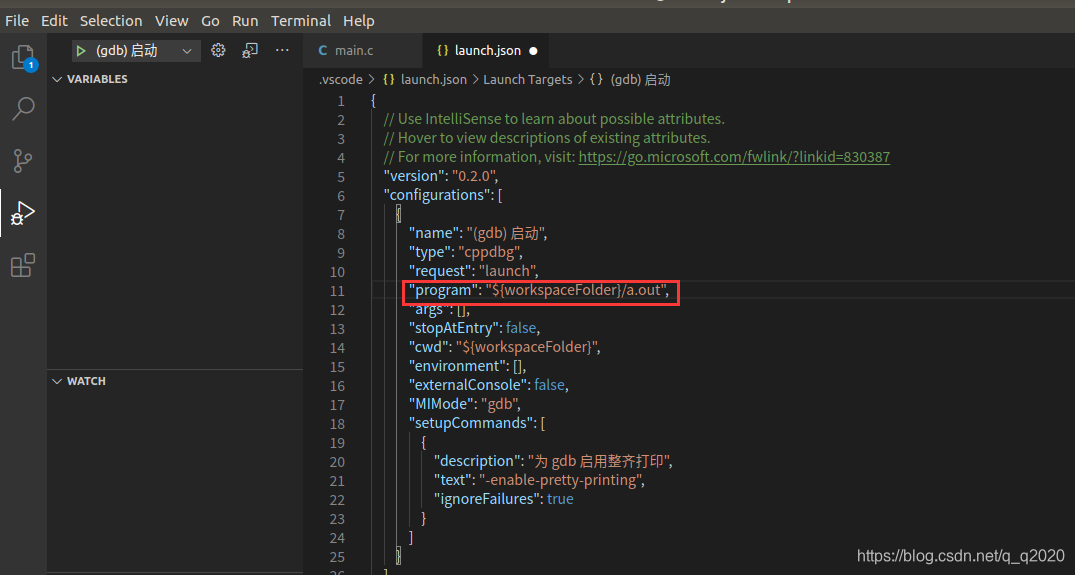Open the Extensions view icon
The image size is (1075, 575).
click(23, 265)
